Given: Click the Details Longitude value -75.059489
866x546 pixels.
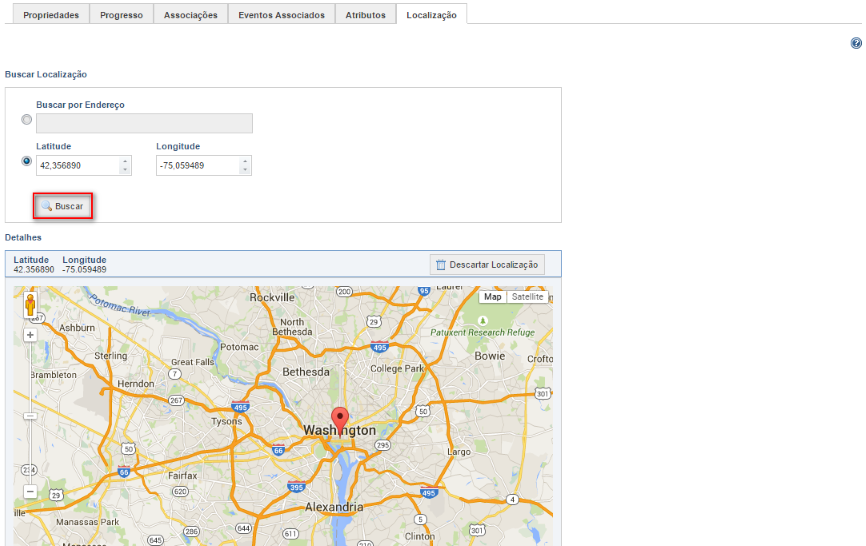Looking at the screenshot, I should coord(84,269).
